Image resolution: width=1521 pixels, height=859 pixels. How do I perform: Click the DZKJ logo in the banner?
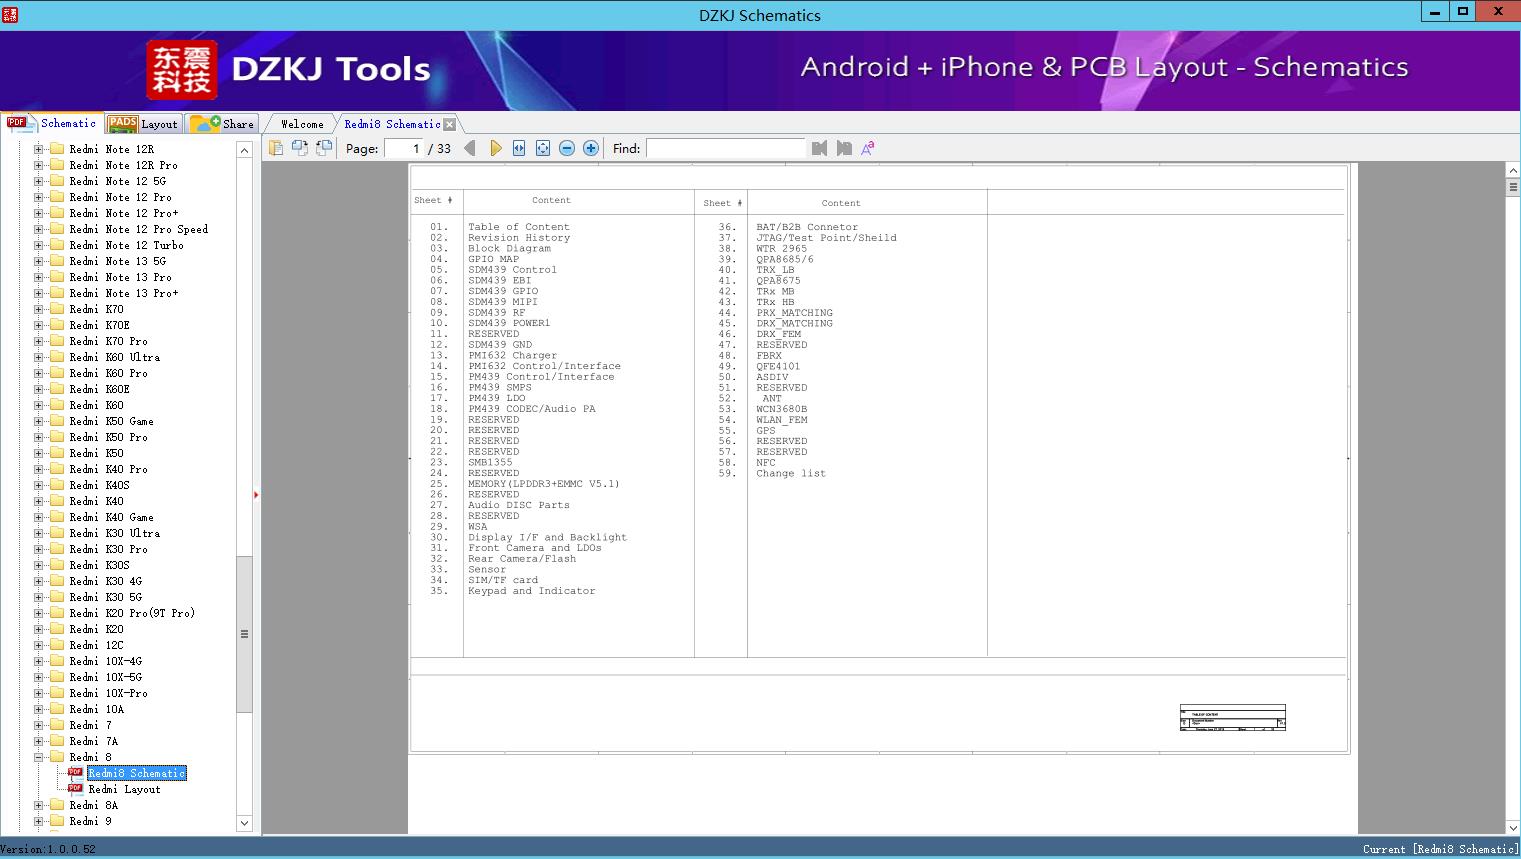click(x=181, y=70)
